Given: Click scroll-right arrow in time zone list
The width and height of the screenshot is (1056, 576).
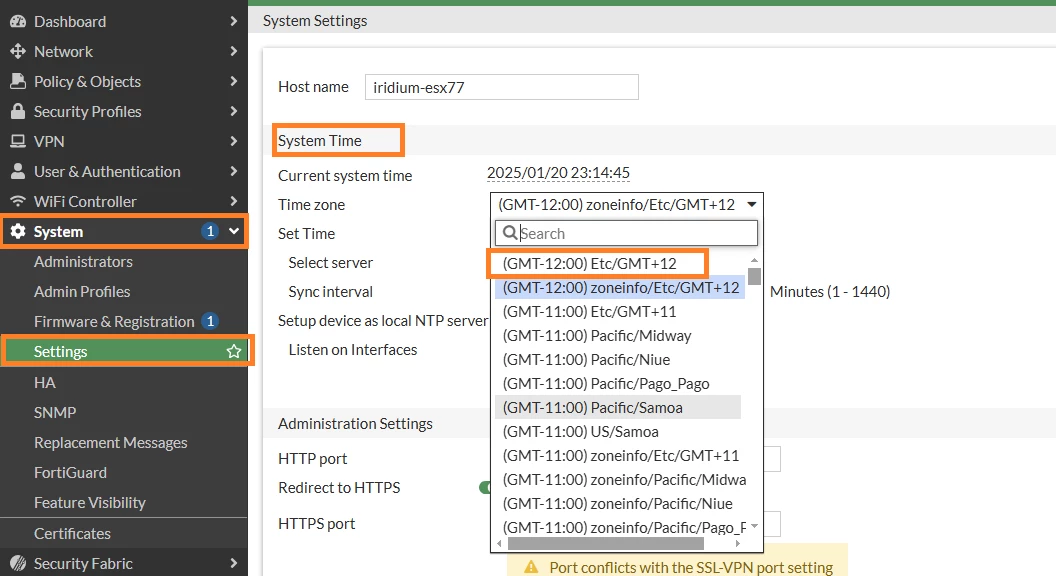Looking at the screenshot, I should 738,543.
